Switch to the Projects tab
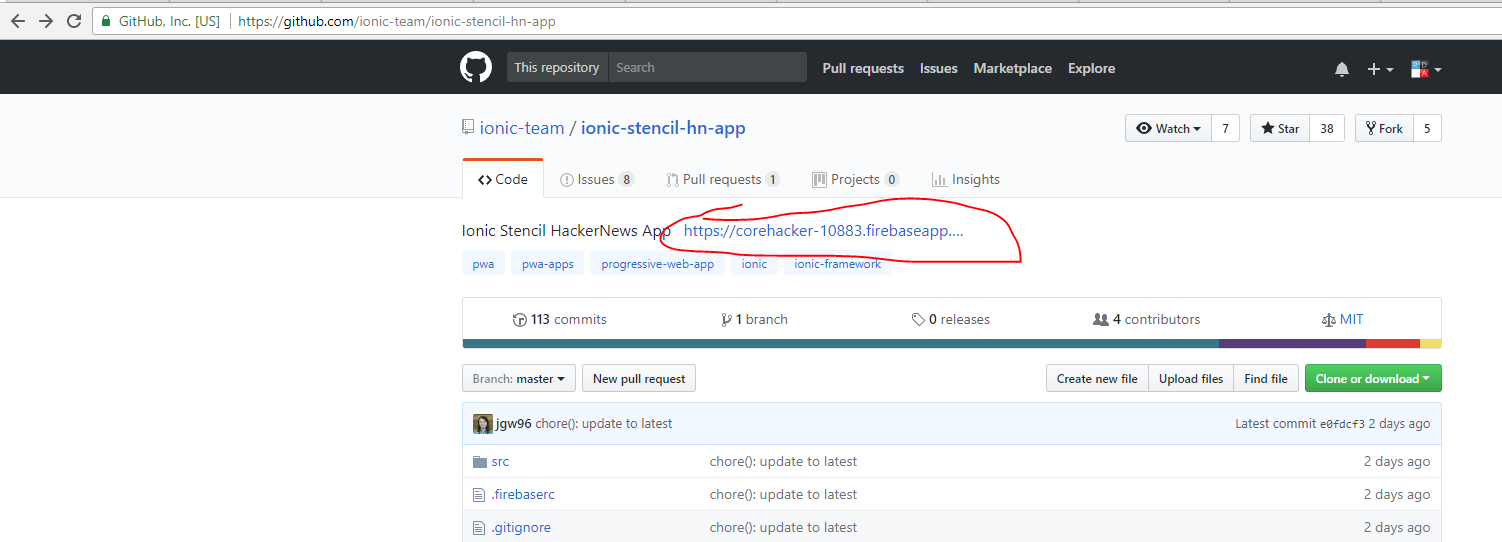The height and width of the screenshot is (542, 1502). 855,179
